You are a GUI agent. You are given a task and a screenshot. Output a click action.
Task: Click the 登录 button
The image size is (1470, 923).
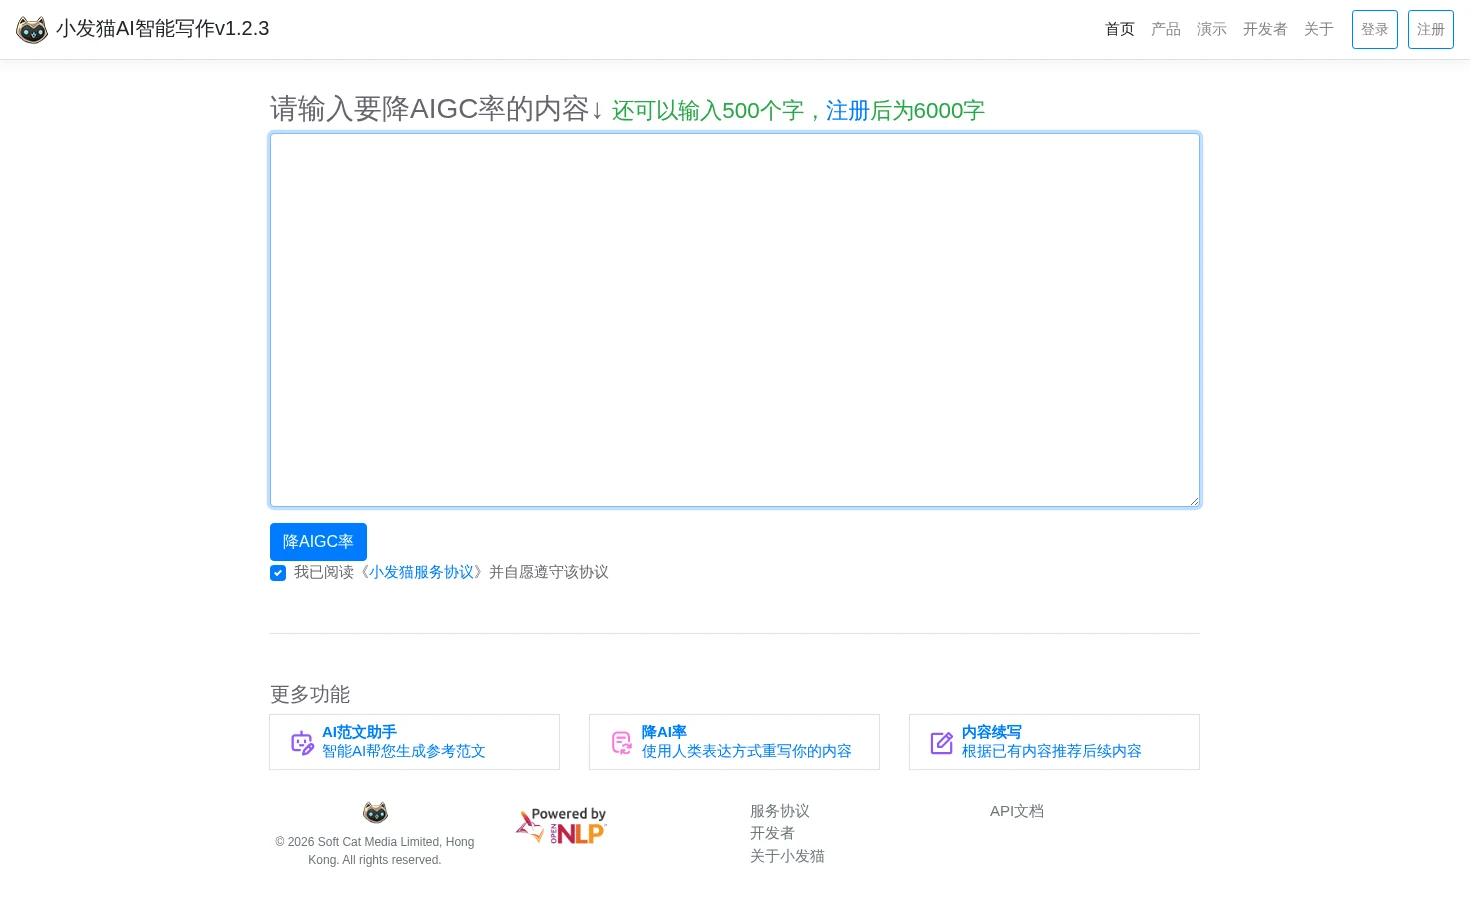pos(1375,29)
